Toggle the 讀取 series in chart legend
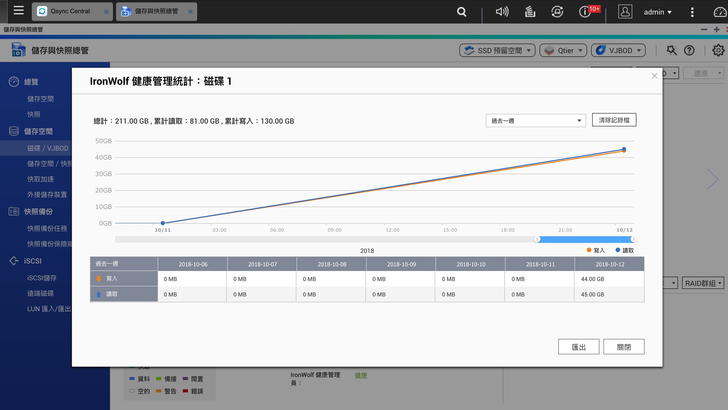This screenshot has width=728, height=410. click(x=625, y=250)
